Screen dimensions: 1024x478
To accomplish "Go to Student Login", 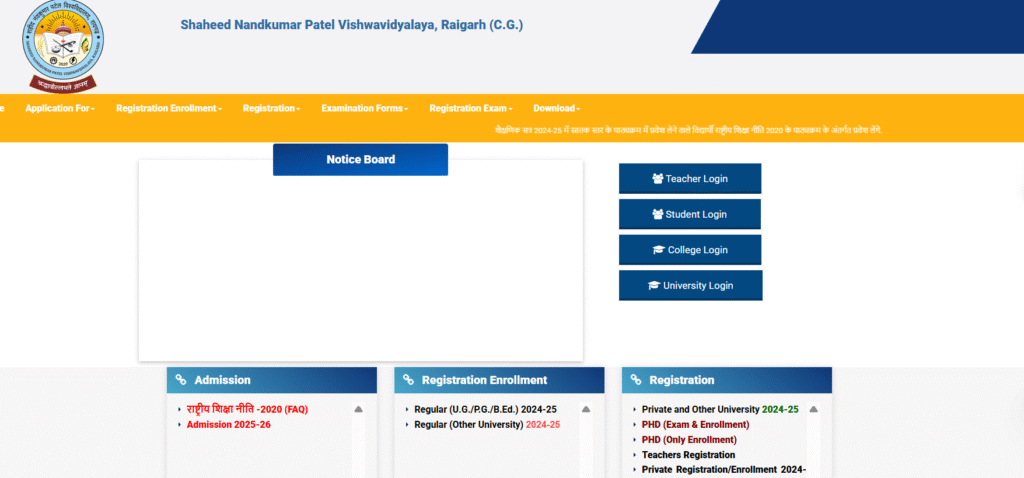I will tap(690, 214).
